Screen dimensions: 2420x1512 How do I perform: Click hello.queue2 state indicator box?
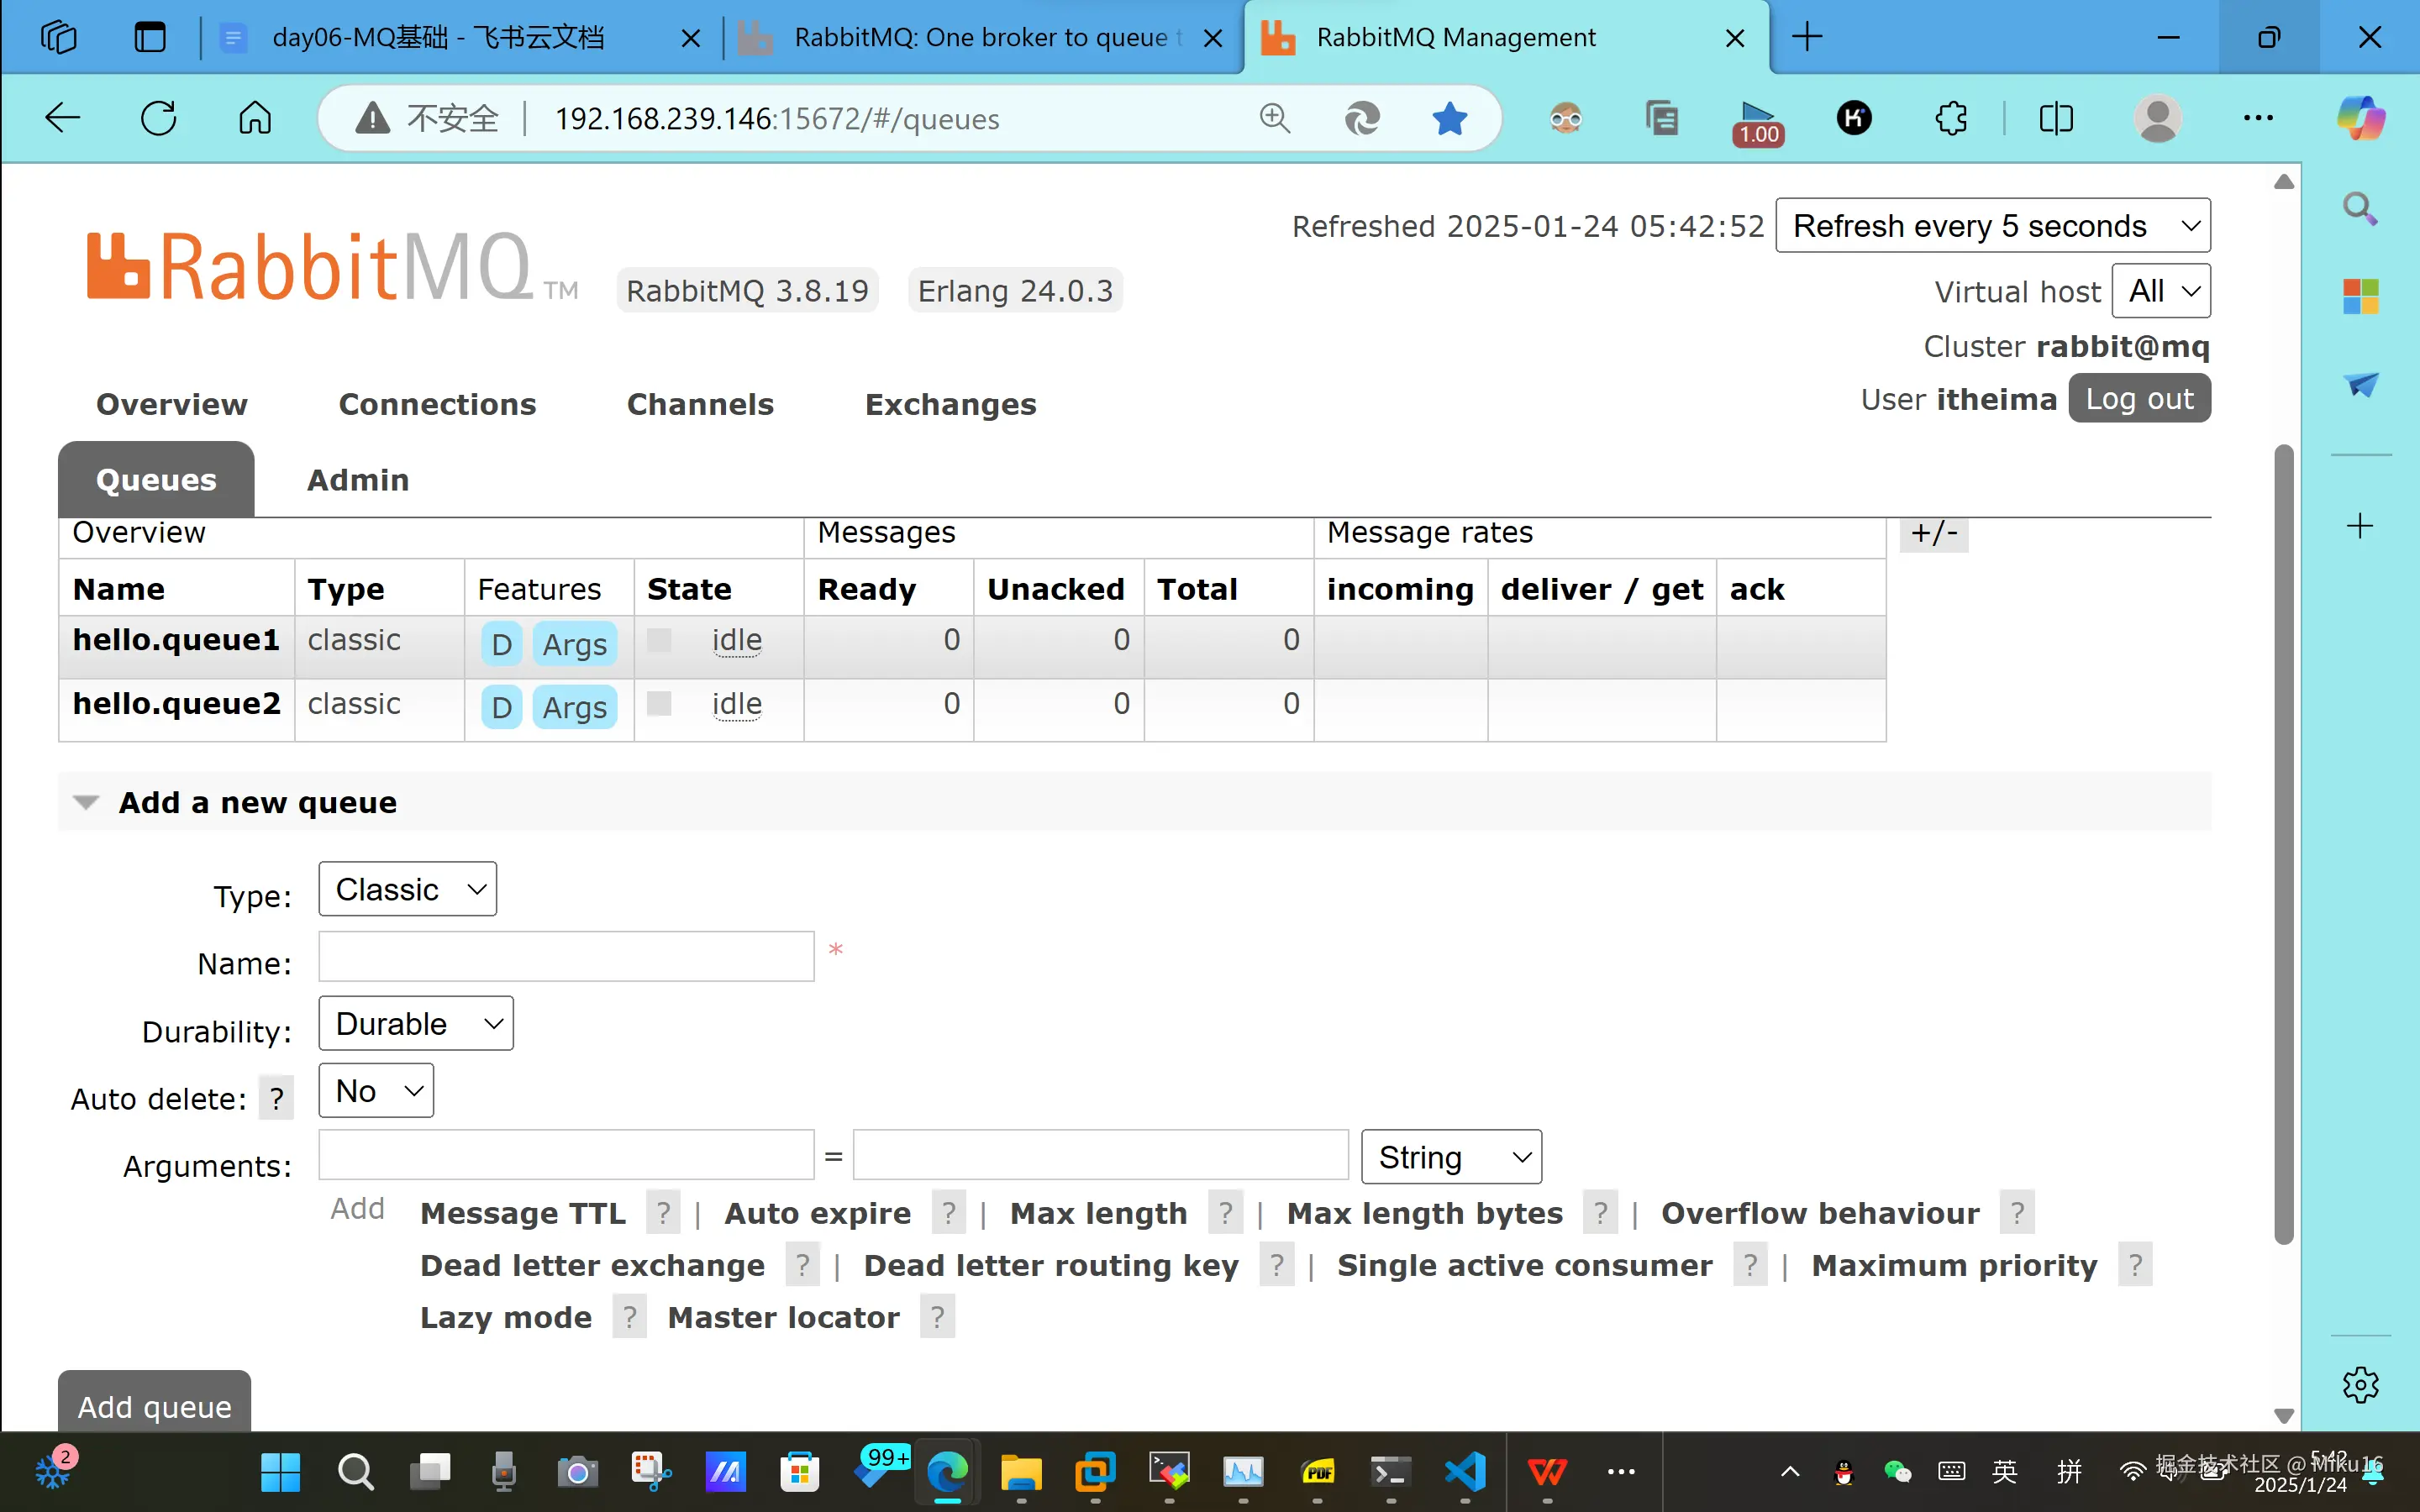point(659,704)
